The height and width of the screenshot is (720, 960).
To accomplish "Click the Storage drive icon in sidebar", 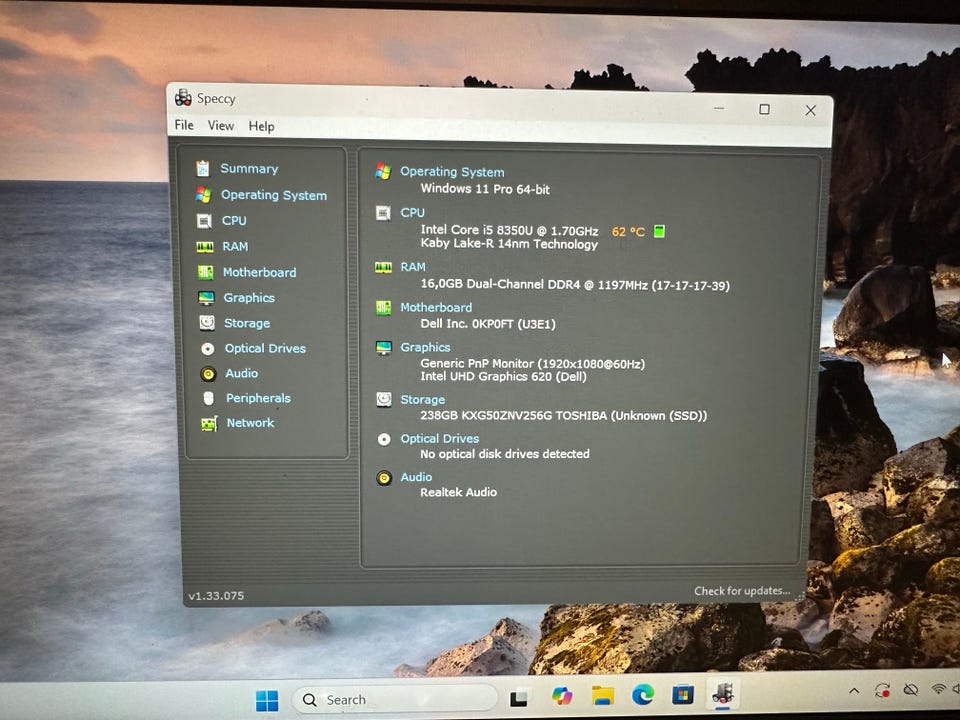I will [207, 323].
